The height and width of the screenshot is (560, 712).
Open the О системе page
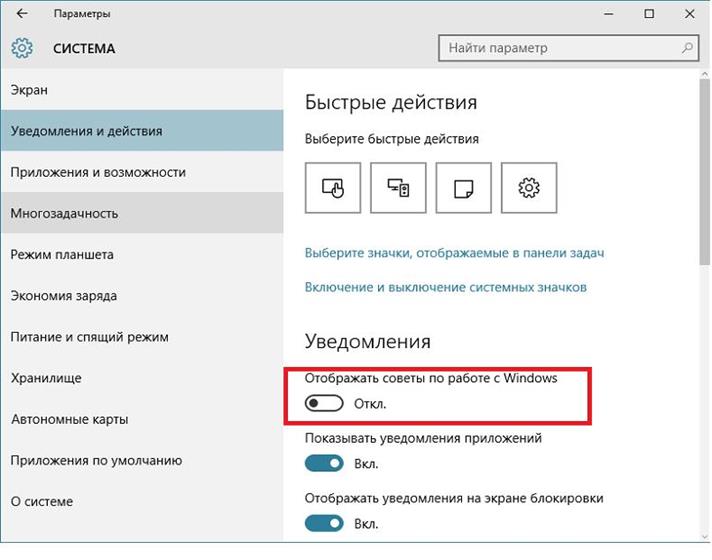click(42, 501)
